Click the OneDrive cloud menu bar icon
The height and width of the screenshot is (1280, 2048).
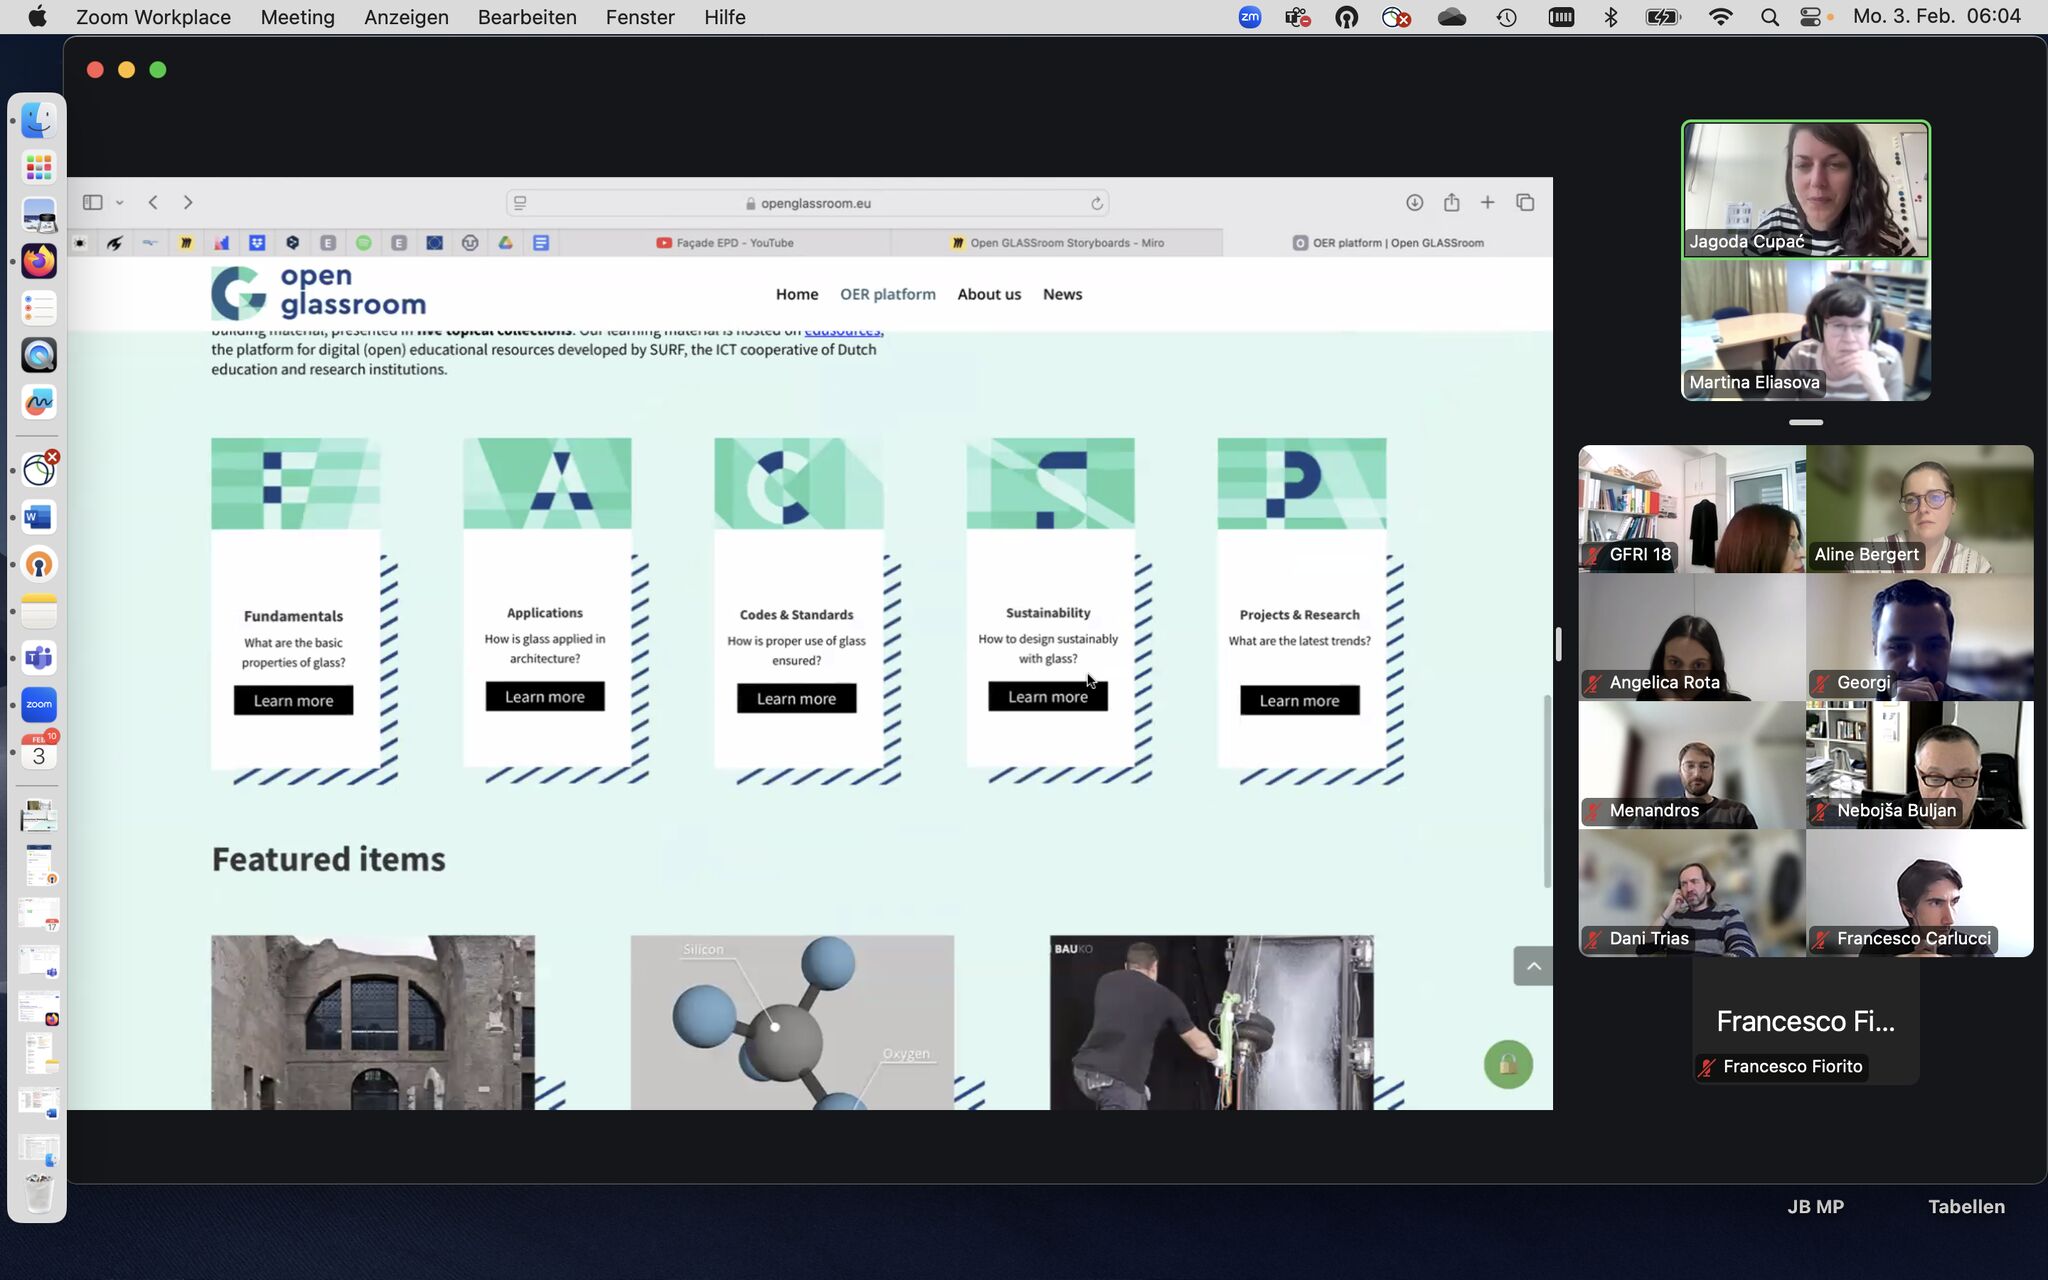click(x=1452, y=17)
